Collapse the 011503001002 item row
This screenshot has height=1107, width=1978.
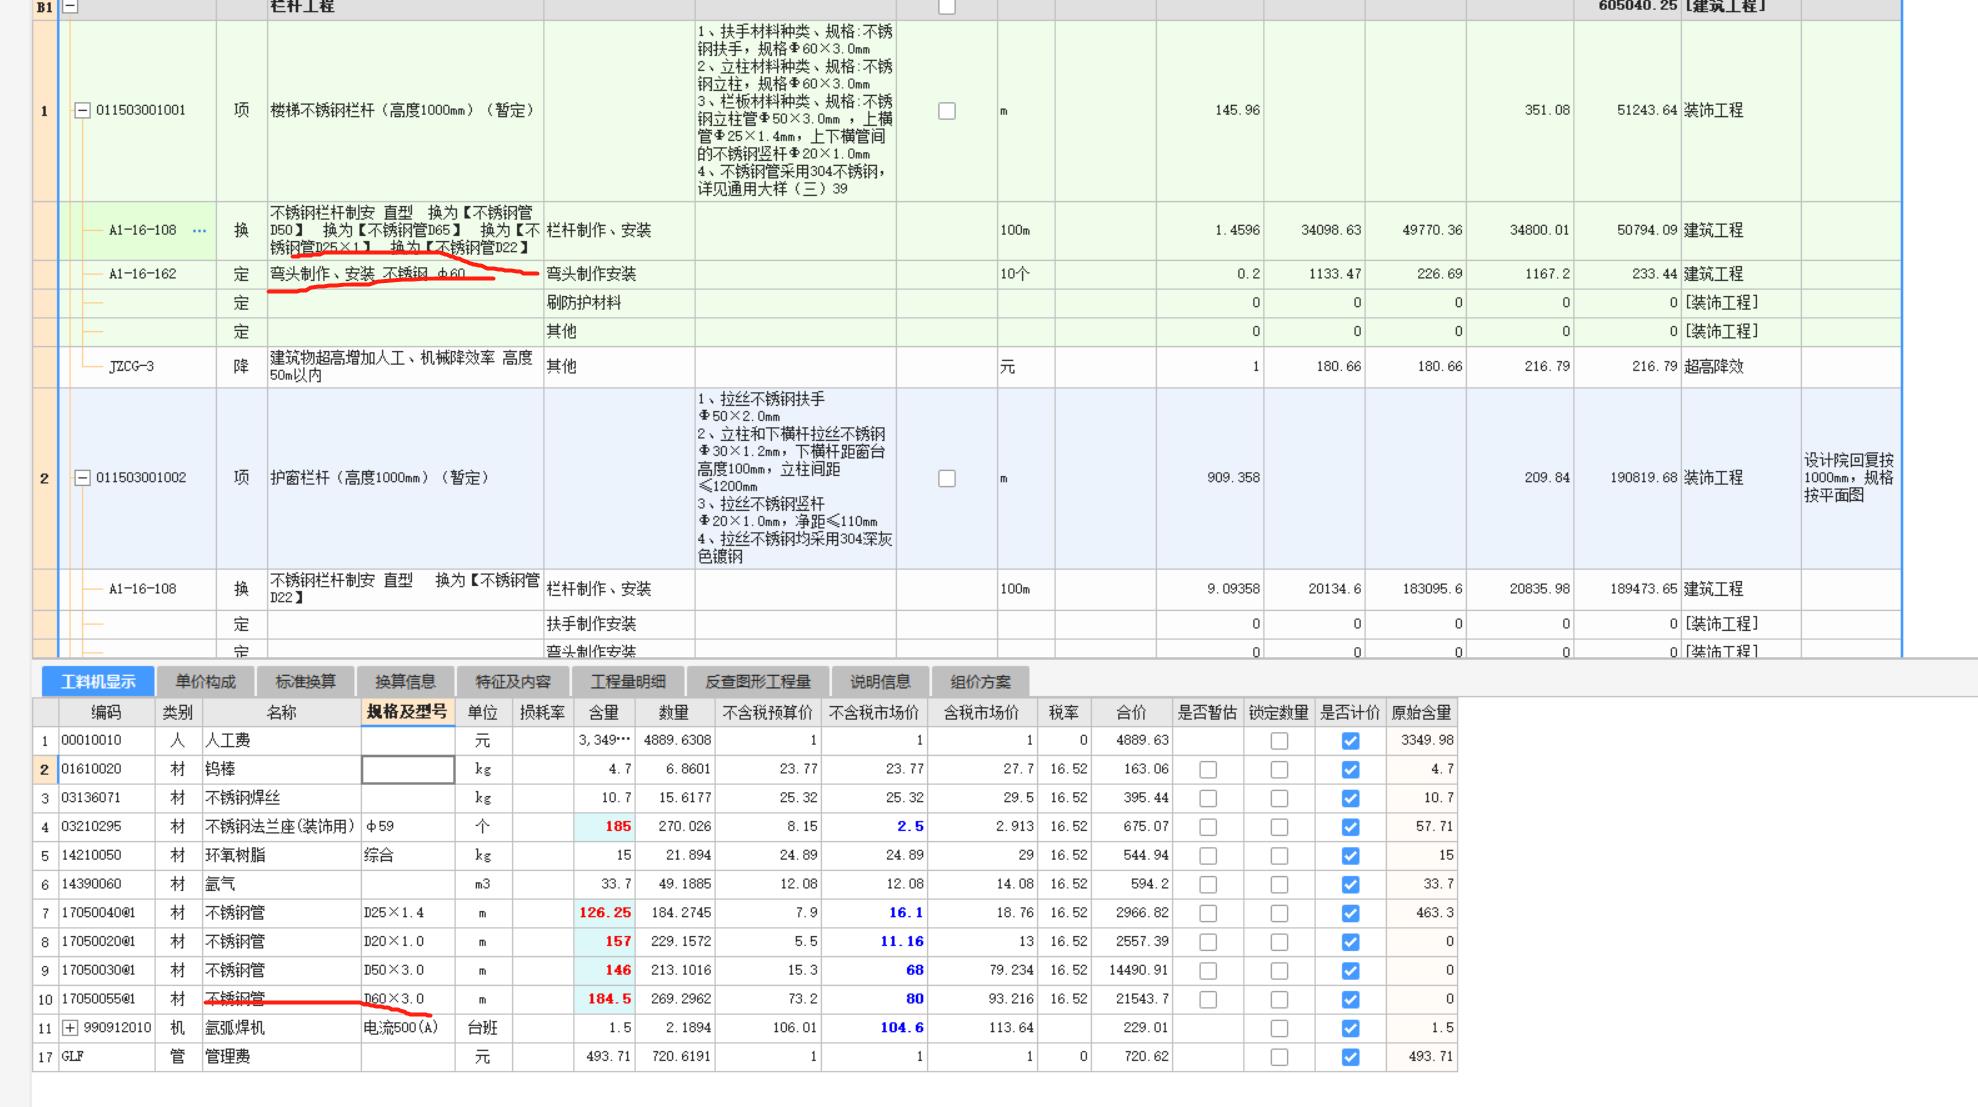[x=83, y=478]
